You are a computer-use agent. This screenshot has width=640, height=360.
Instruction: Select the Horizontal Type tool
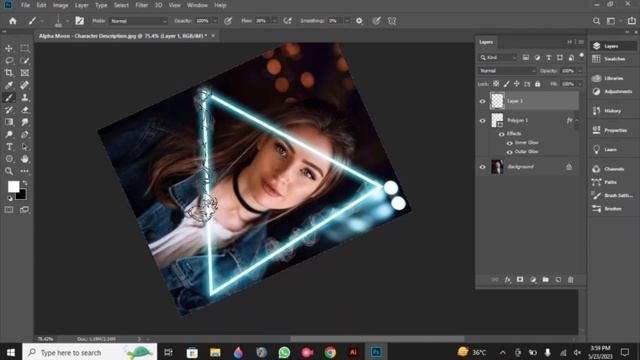(9, 146)
